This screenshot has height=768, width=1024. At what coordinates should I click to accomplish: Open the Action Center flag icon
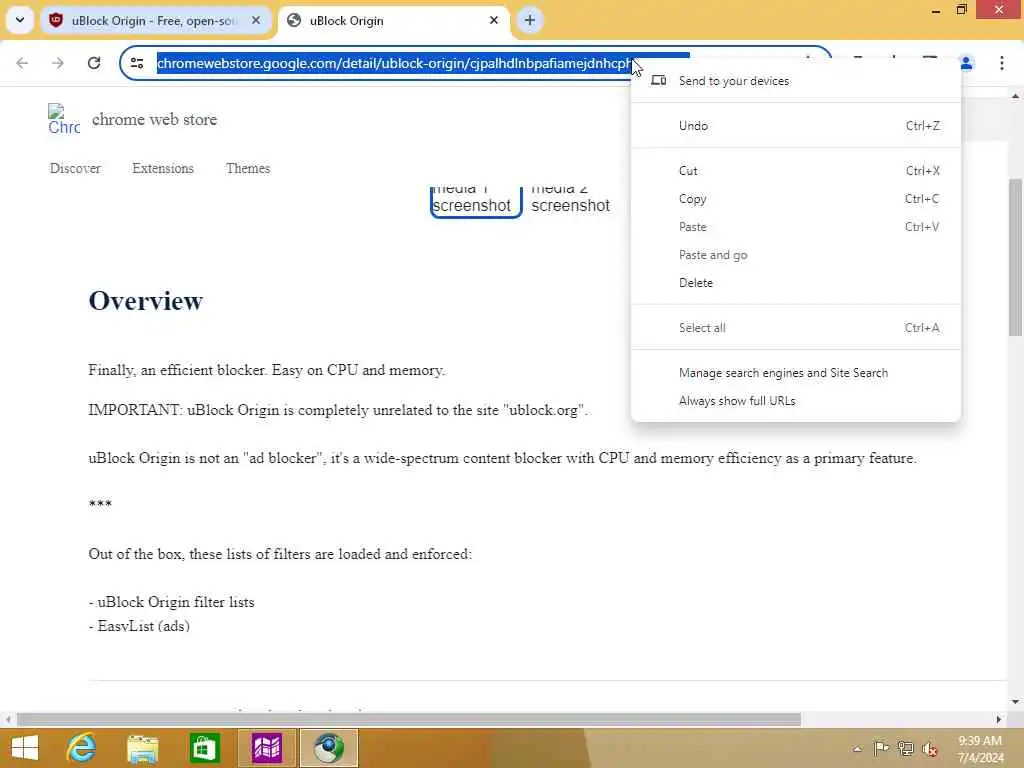[881, 748]
